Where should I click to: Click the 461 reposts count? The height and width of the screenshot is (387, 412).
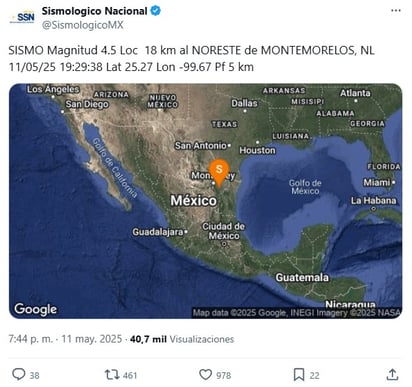(130, 376)
